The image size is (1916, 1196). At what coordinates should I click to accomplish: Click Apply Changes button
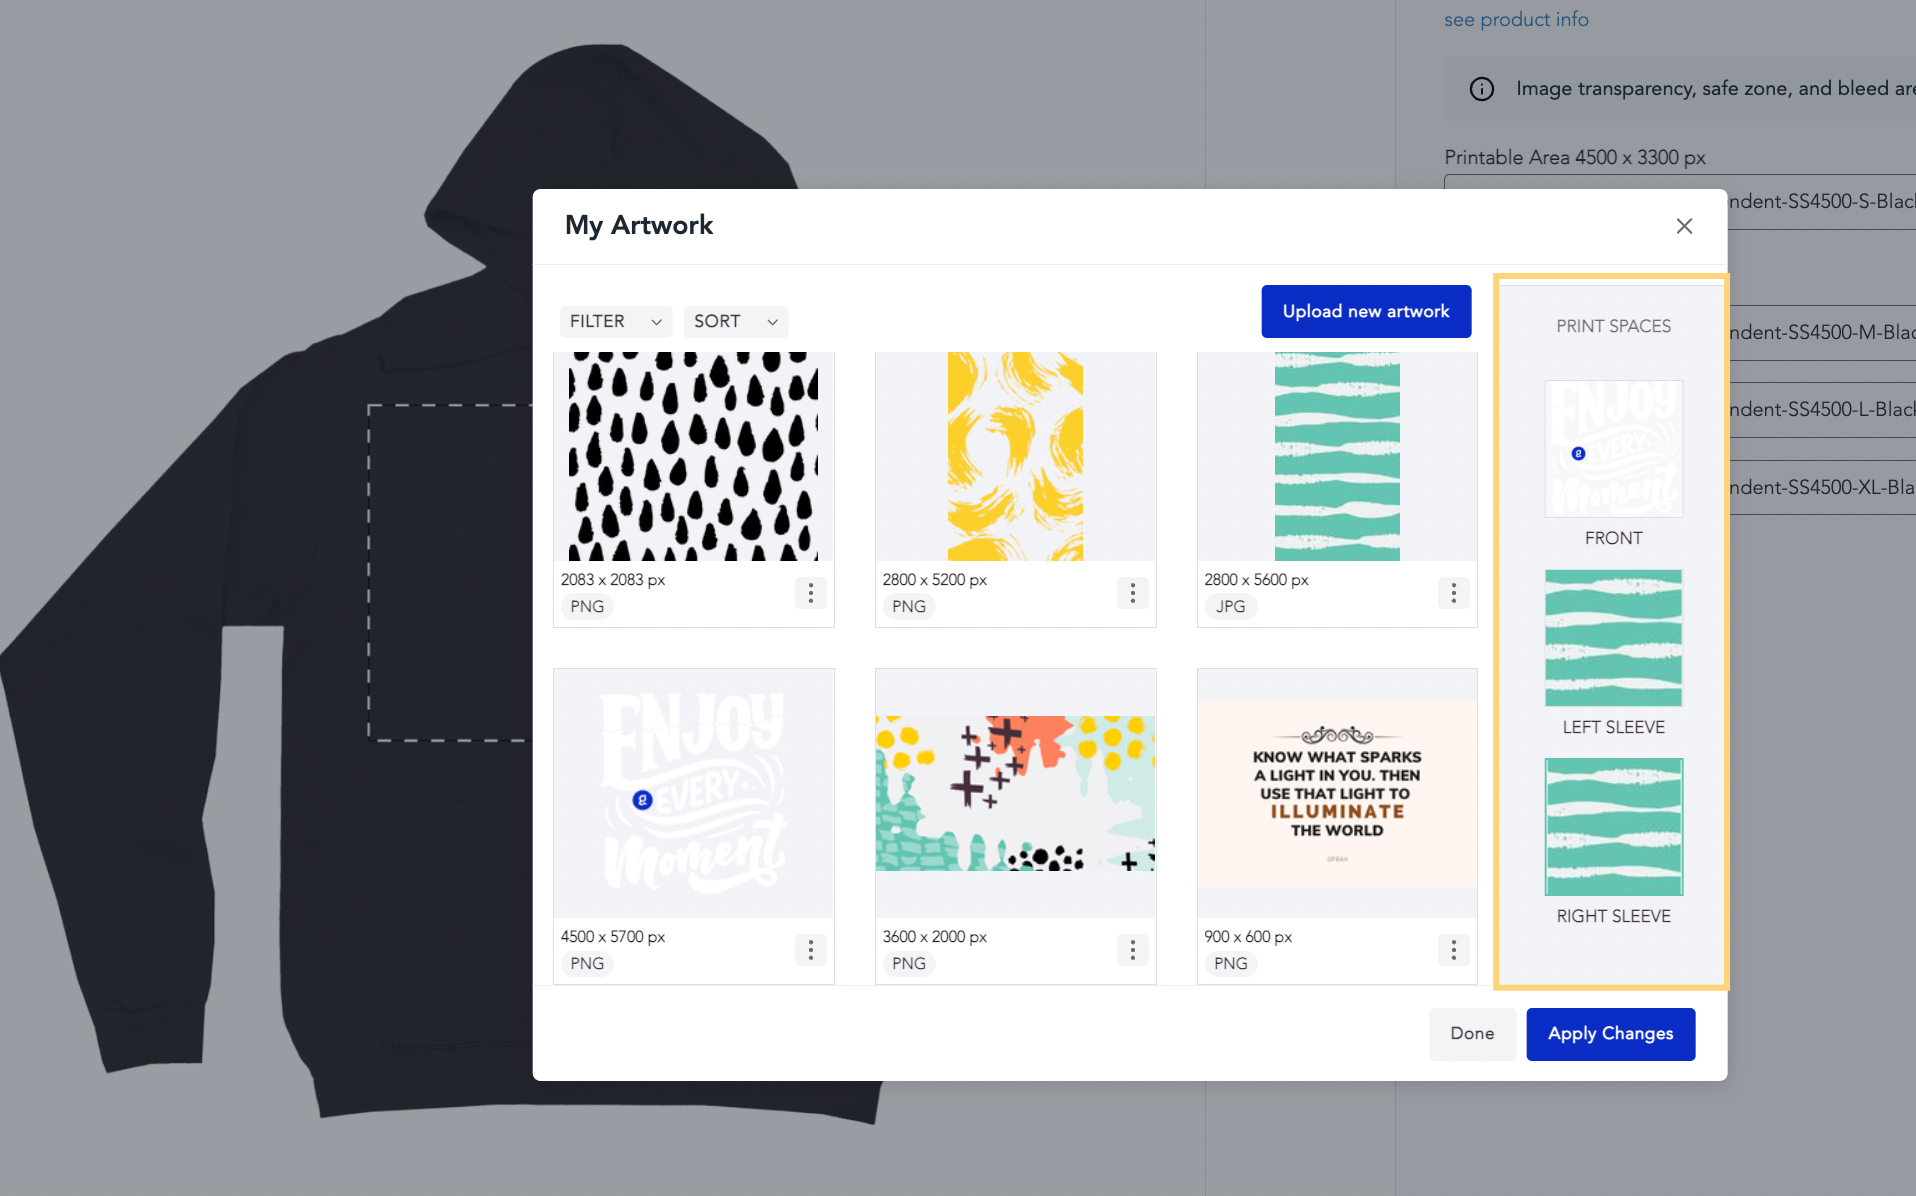(x=1610, y=1034)
